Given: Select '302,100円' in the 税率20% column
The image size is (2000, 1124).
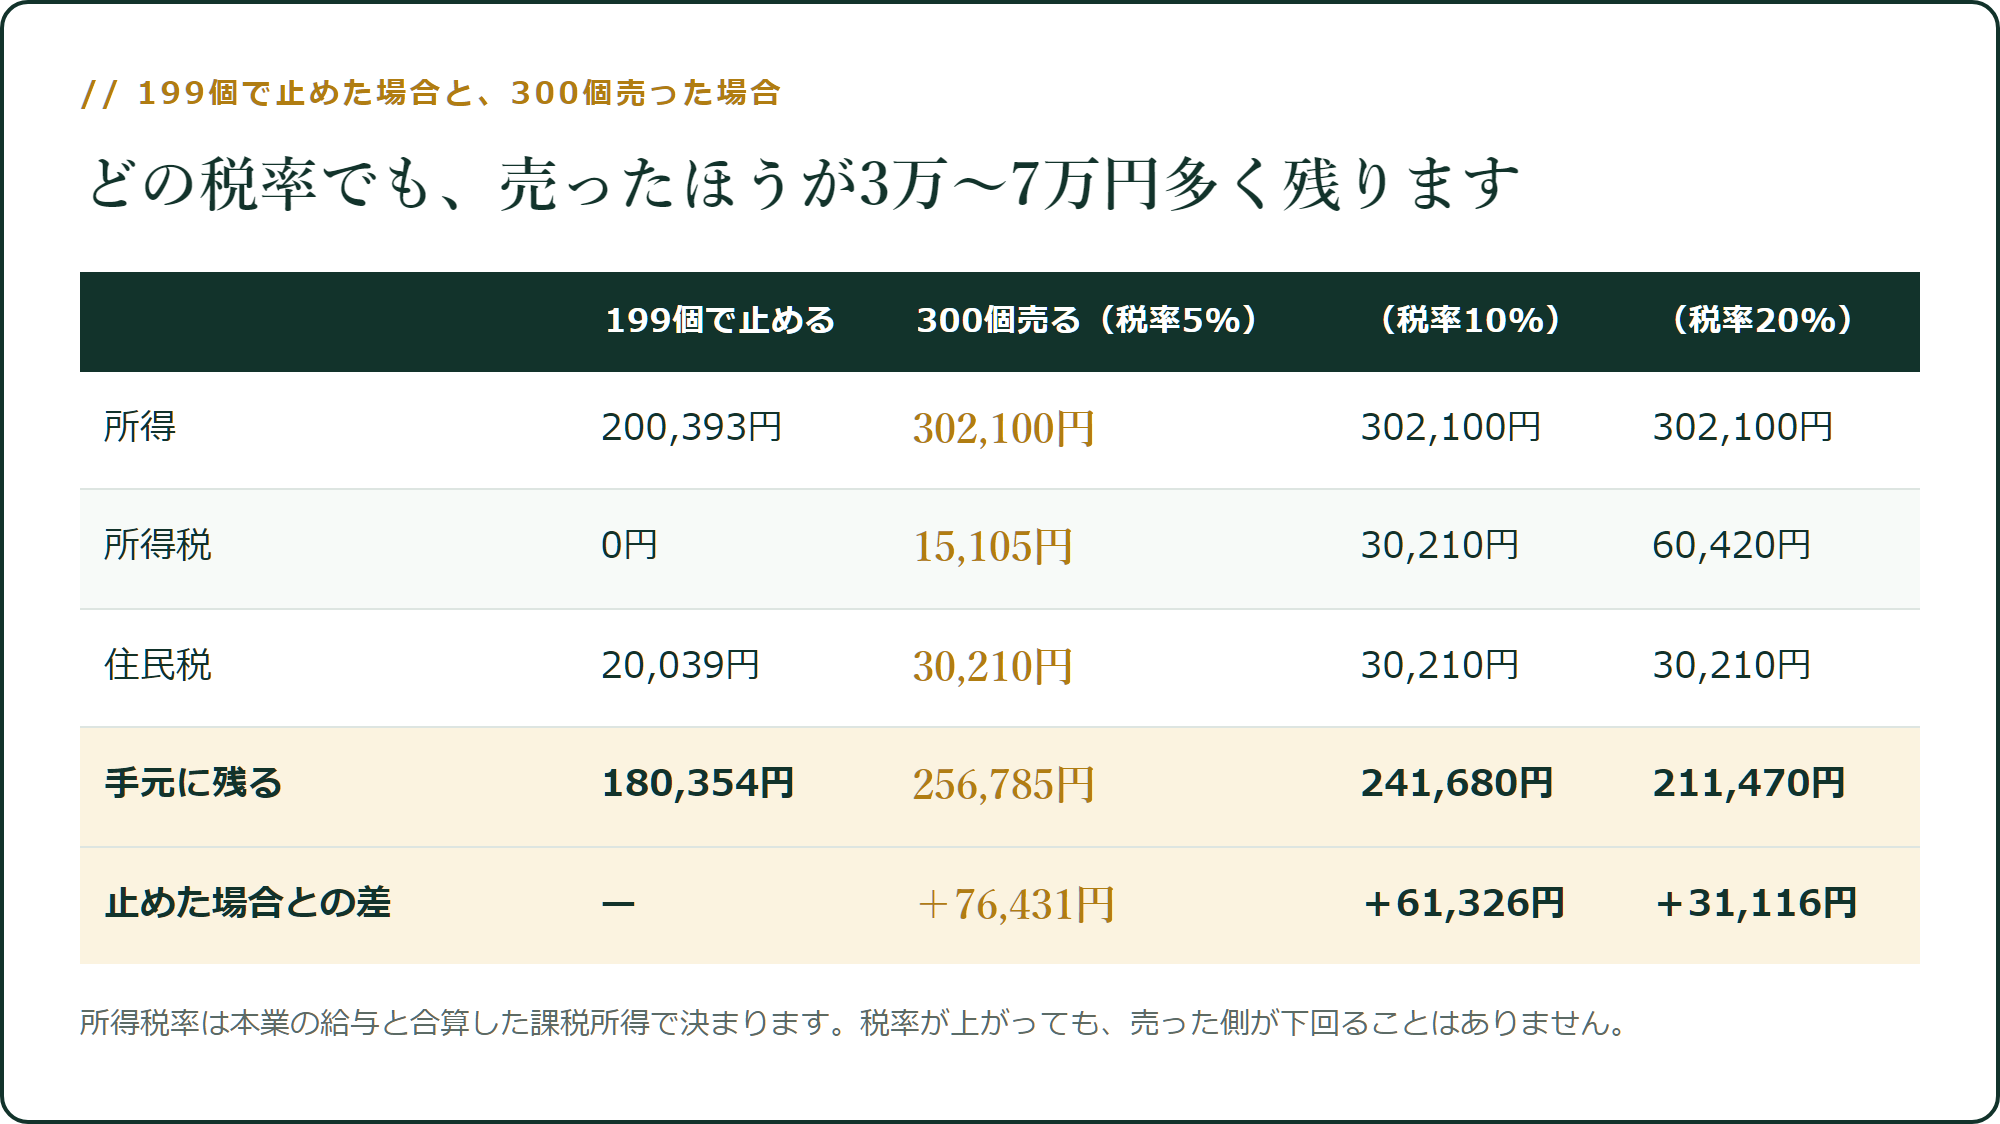Looking at the screenshot, I should (1743, 427).
